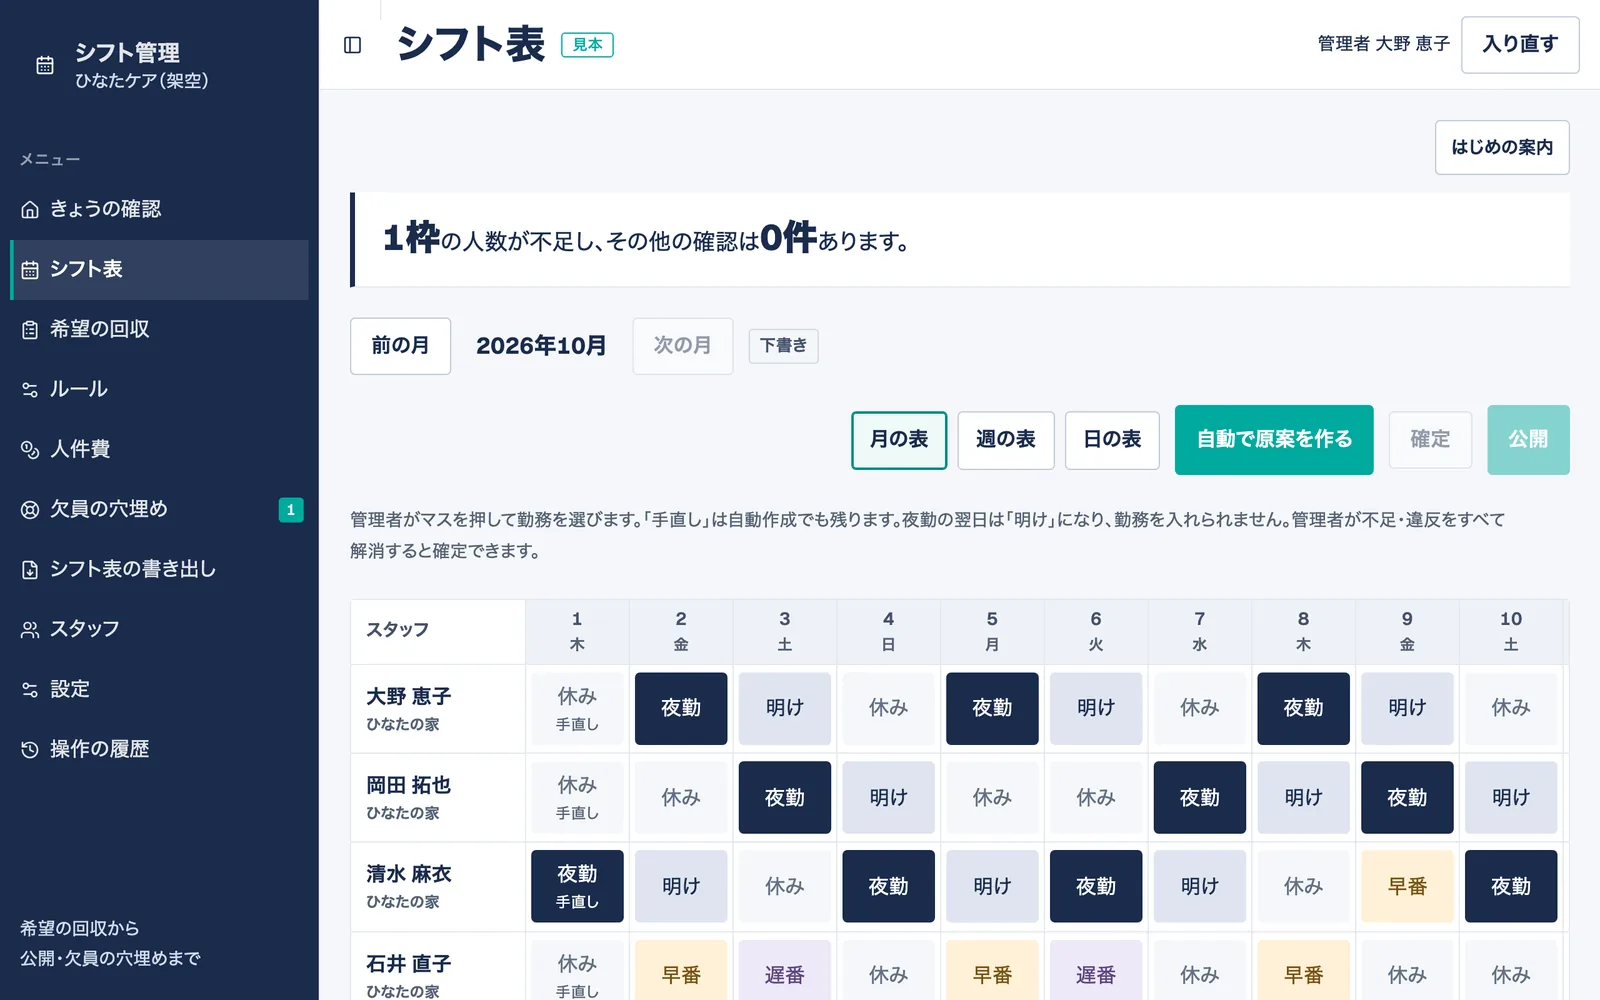
Task: Switch to the 日の表 view
Action: tap(1112, 440)
